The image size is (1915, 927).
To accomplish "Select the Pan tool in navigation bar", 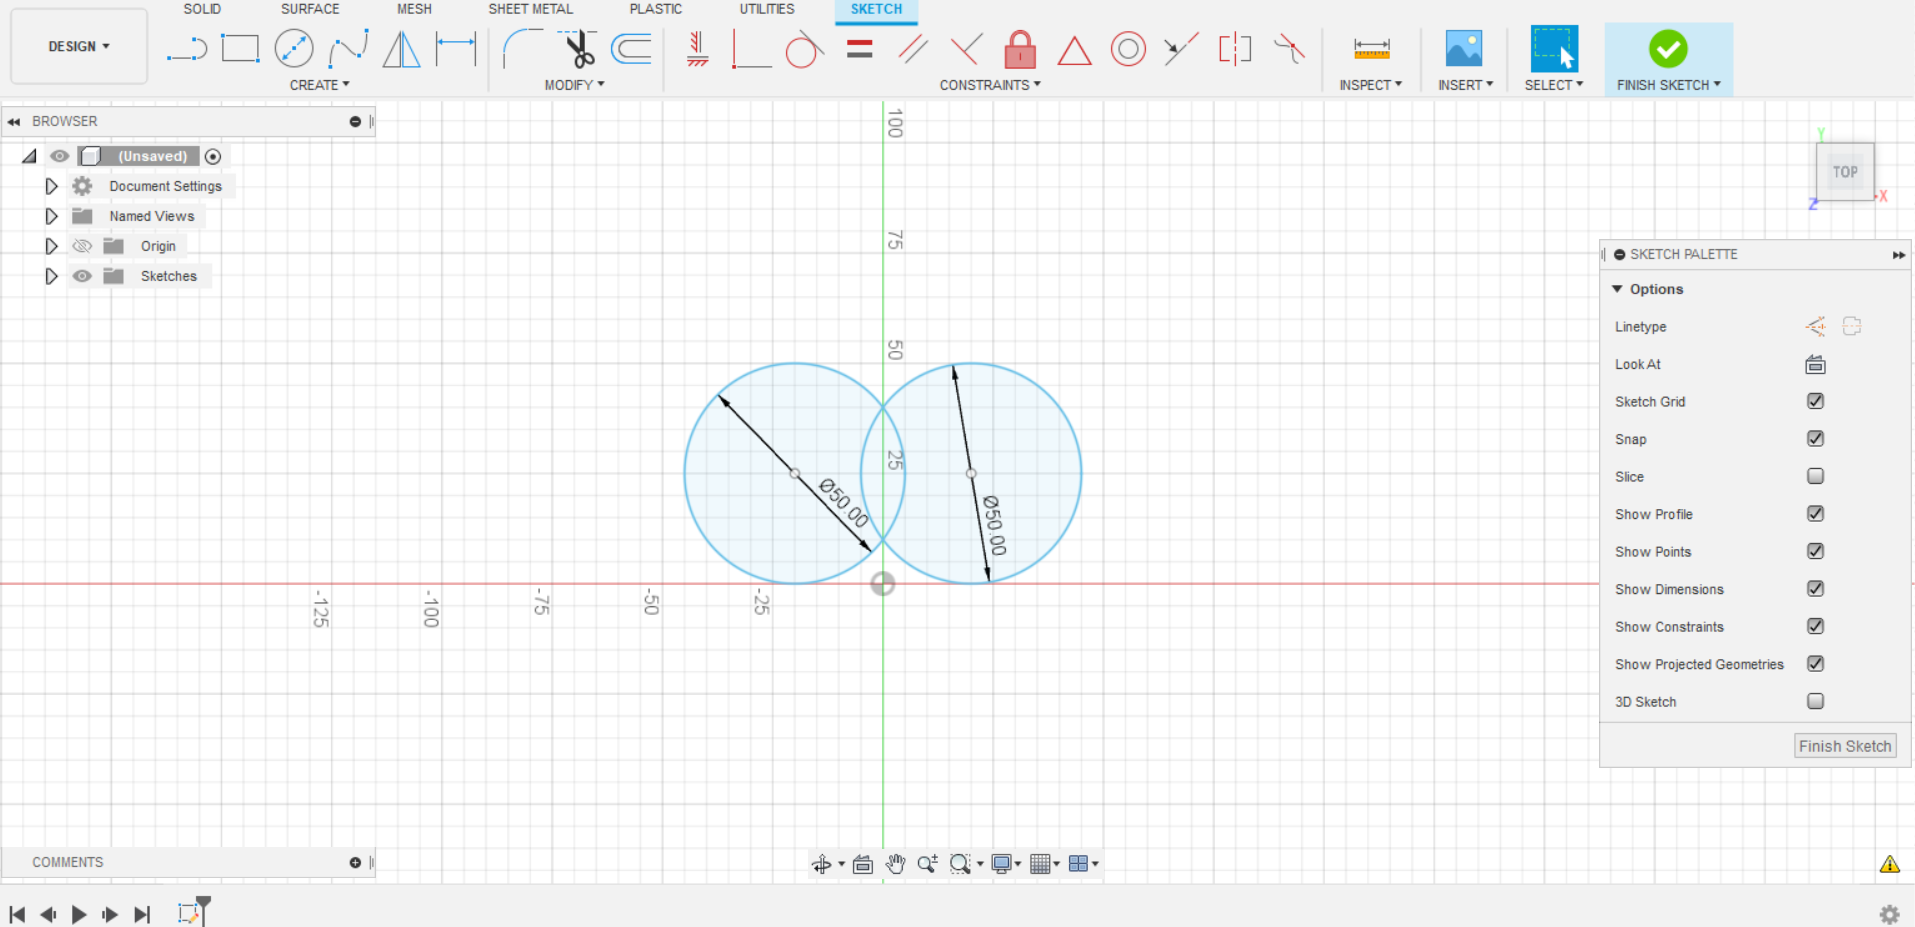I will click(895, 863).
